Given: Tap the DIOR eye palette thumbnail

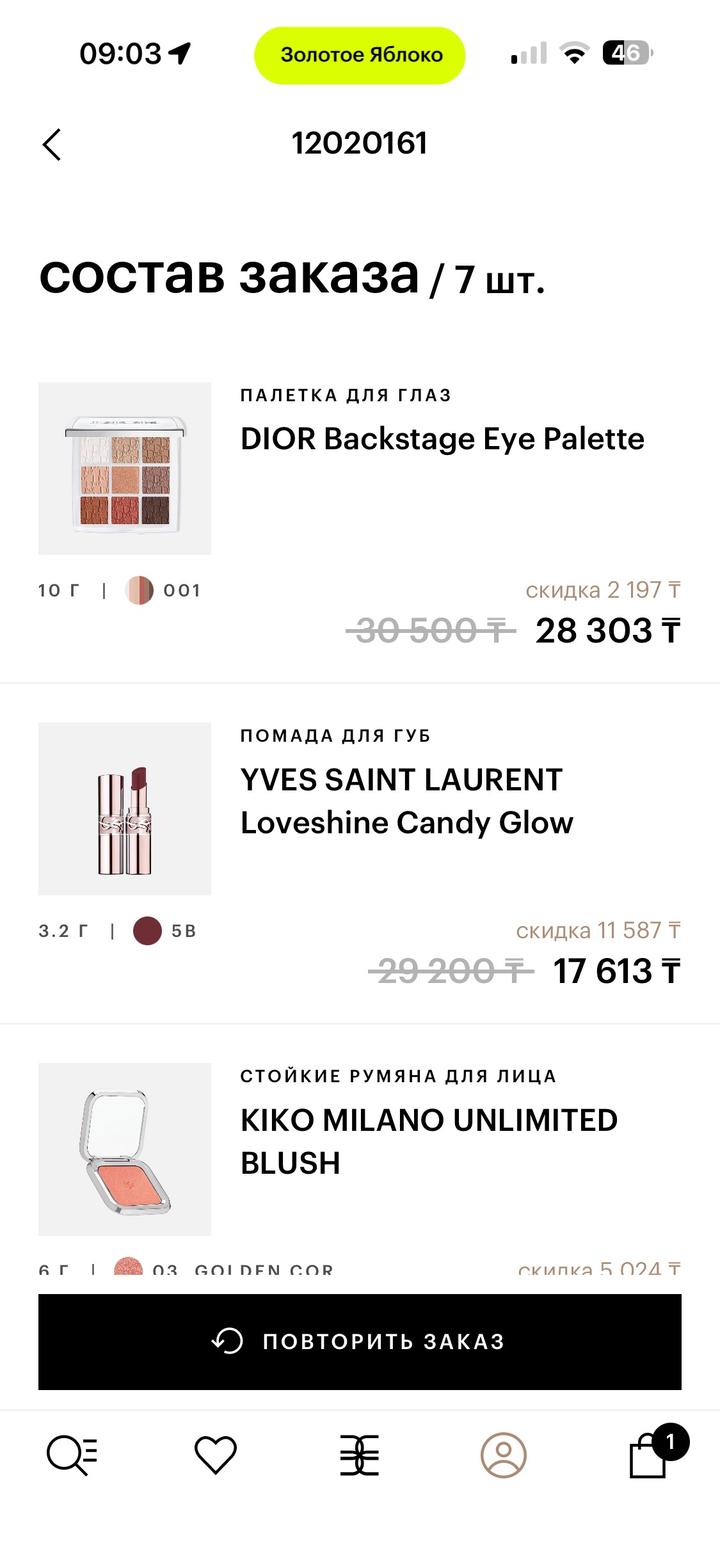Looking at the screenshot, I should [125, 468].
